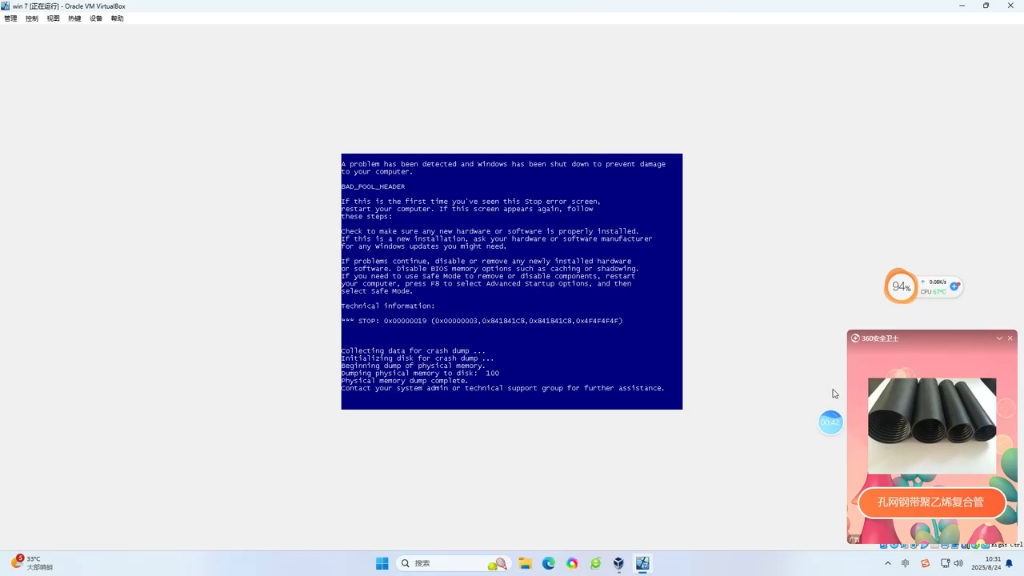The image size is (1024, 576).
Task: Click the BAD_POOL_HEADER blue screen VM display
Action: pyautogui.click(x=511, y=281)
